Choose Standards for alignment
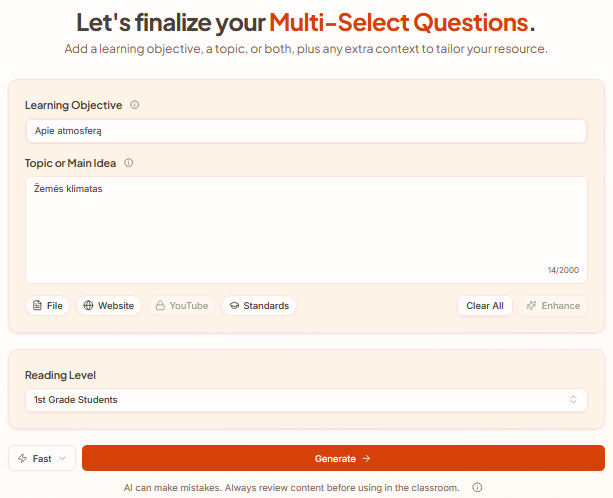Screen dimensions: 613x498 click(258, 306)
